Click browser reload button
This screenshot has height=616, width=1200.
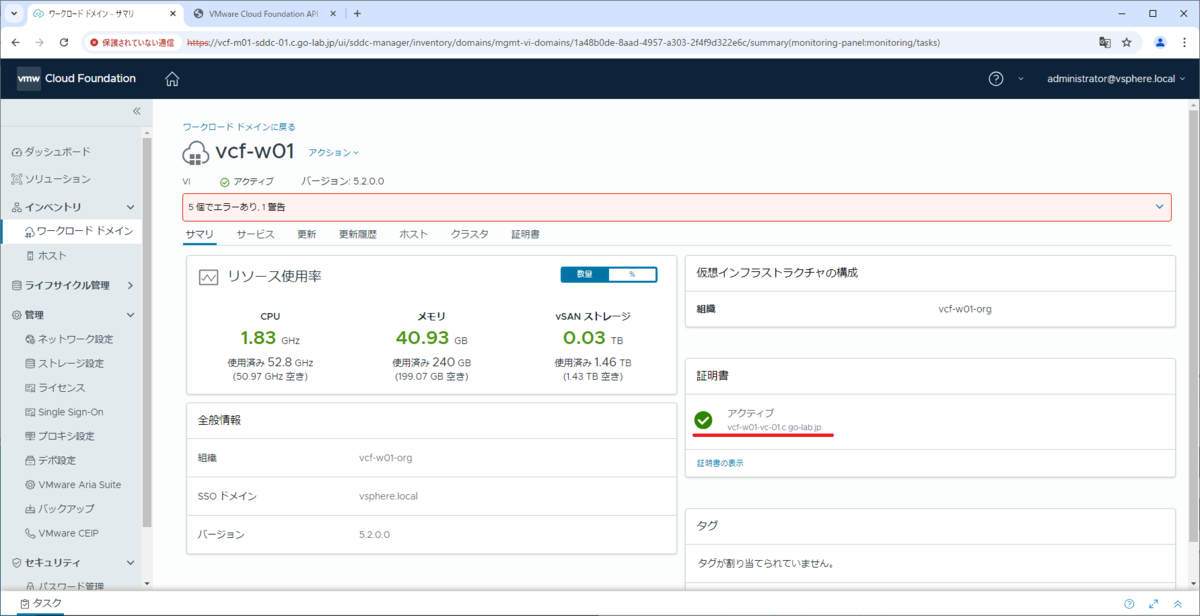coord(64,43)
